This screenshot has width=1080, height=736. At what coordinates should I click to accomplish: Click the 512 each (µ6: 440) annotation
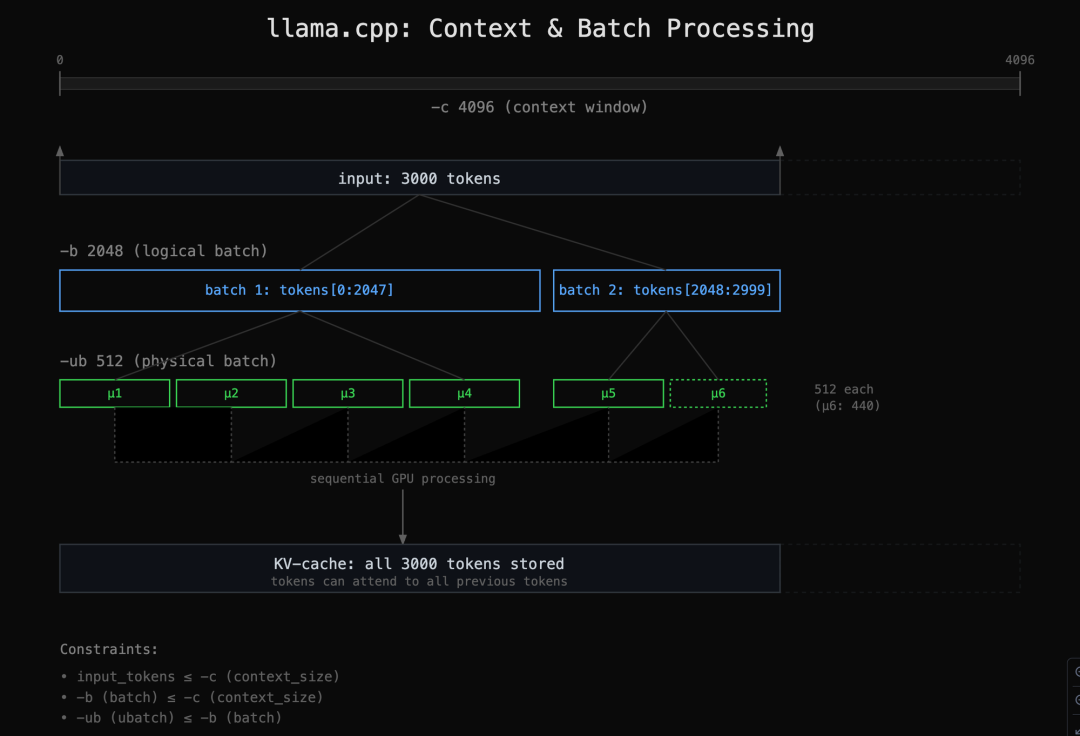click(x=847, y=397)
